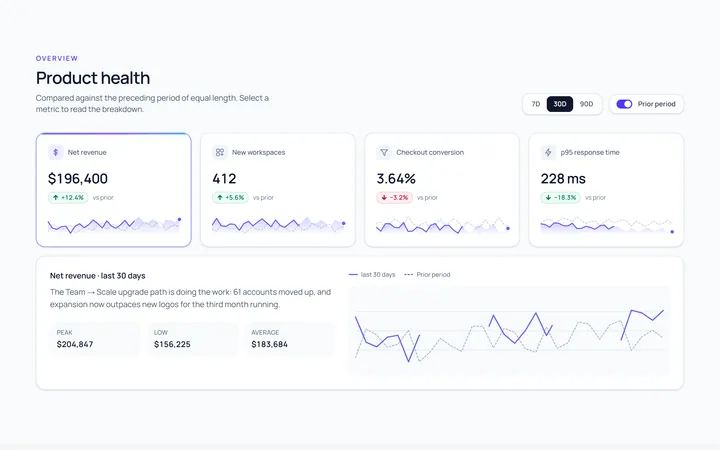
Task: Click the 'Team → Scale upgrade path' summary text
Action: click(190, 298)
